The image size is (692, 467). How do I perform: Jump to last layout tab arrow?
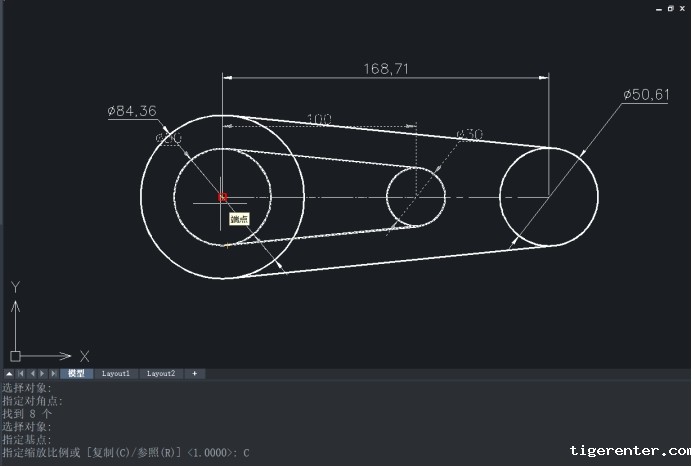pos(54,374)
